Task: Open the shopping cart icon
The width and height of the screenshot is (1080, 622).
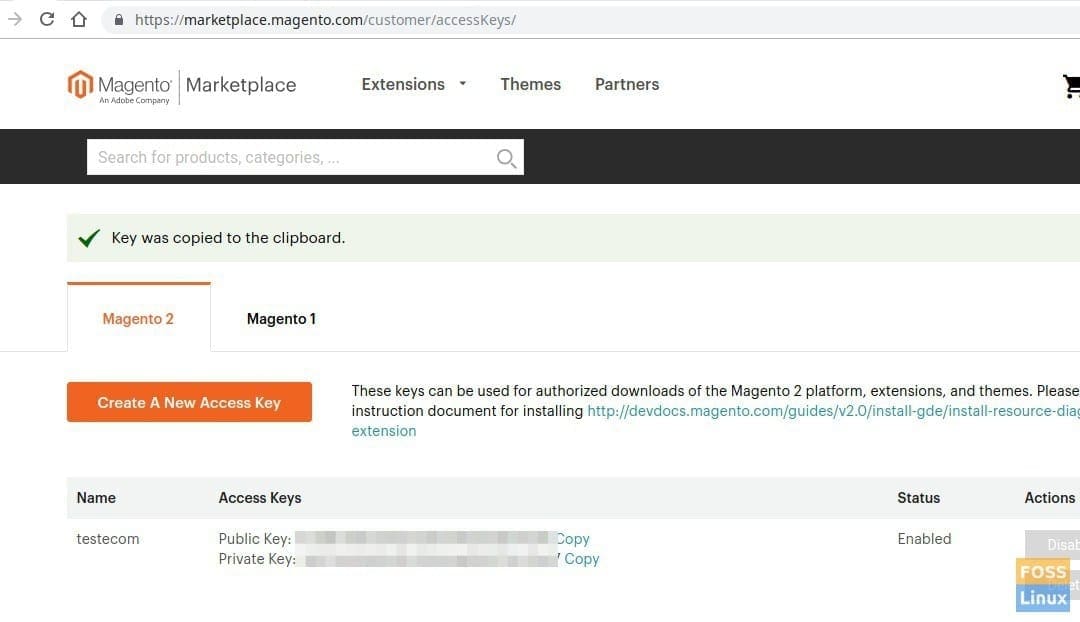Action: [1071, 86]
